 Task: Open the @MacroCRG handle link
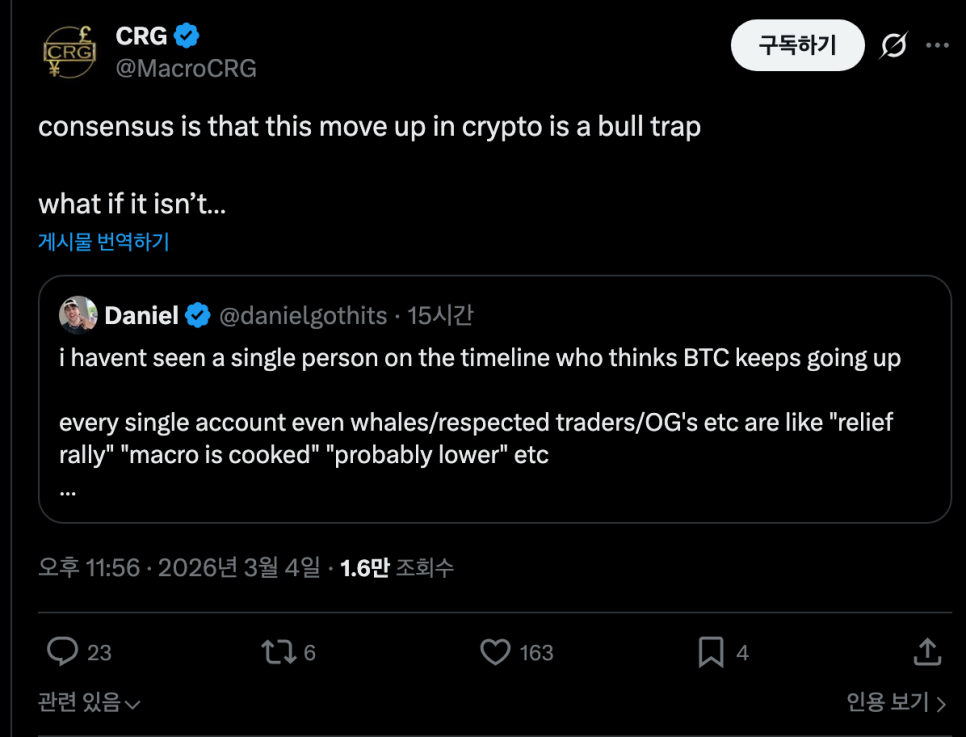[x=186, y=68]
